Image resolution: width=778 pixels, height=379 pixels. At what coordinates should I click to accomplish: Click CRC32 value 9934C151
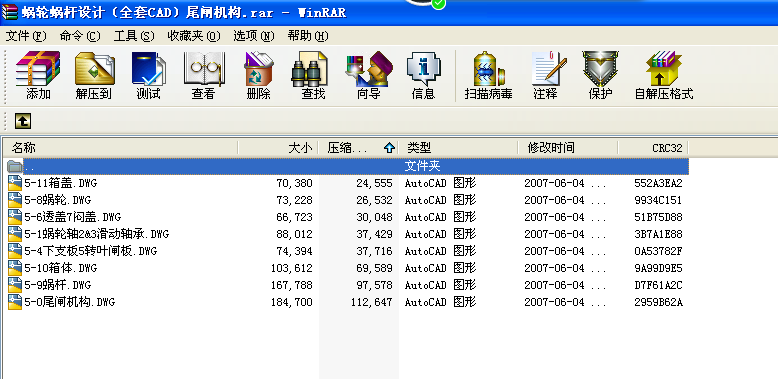[x=658, y=200]
